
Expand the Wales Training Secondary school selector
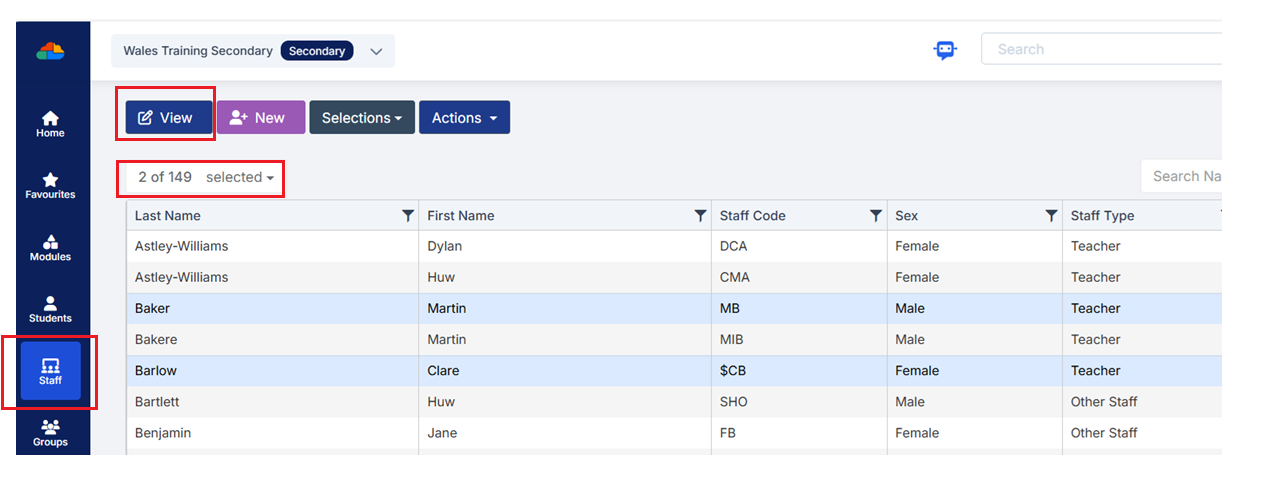[376, 51]
